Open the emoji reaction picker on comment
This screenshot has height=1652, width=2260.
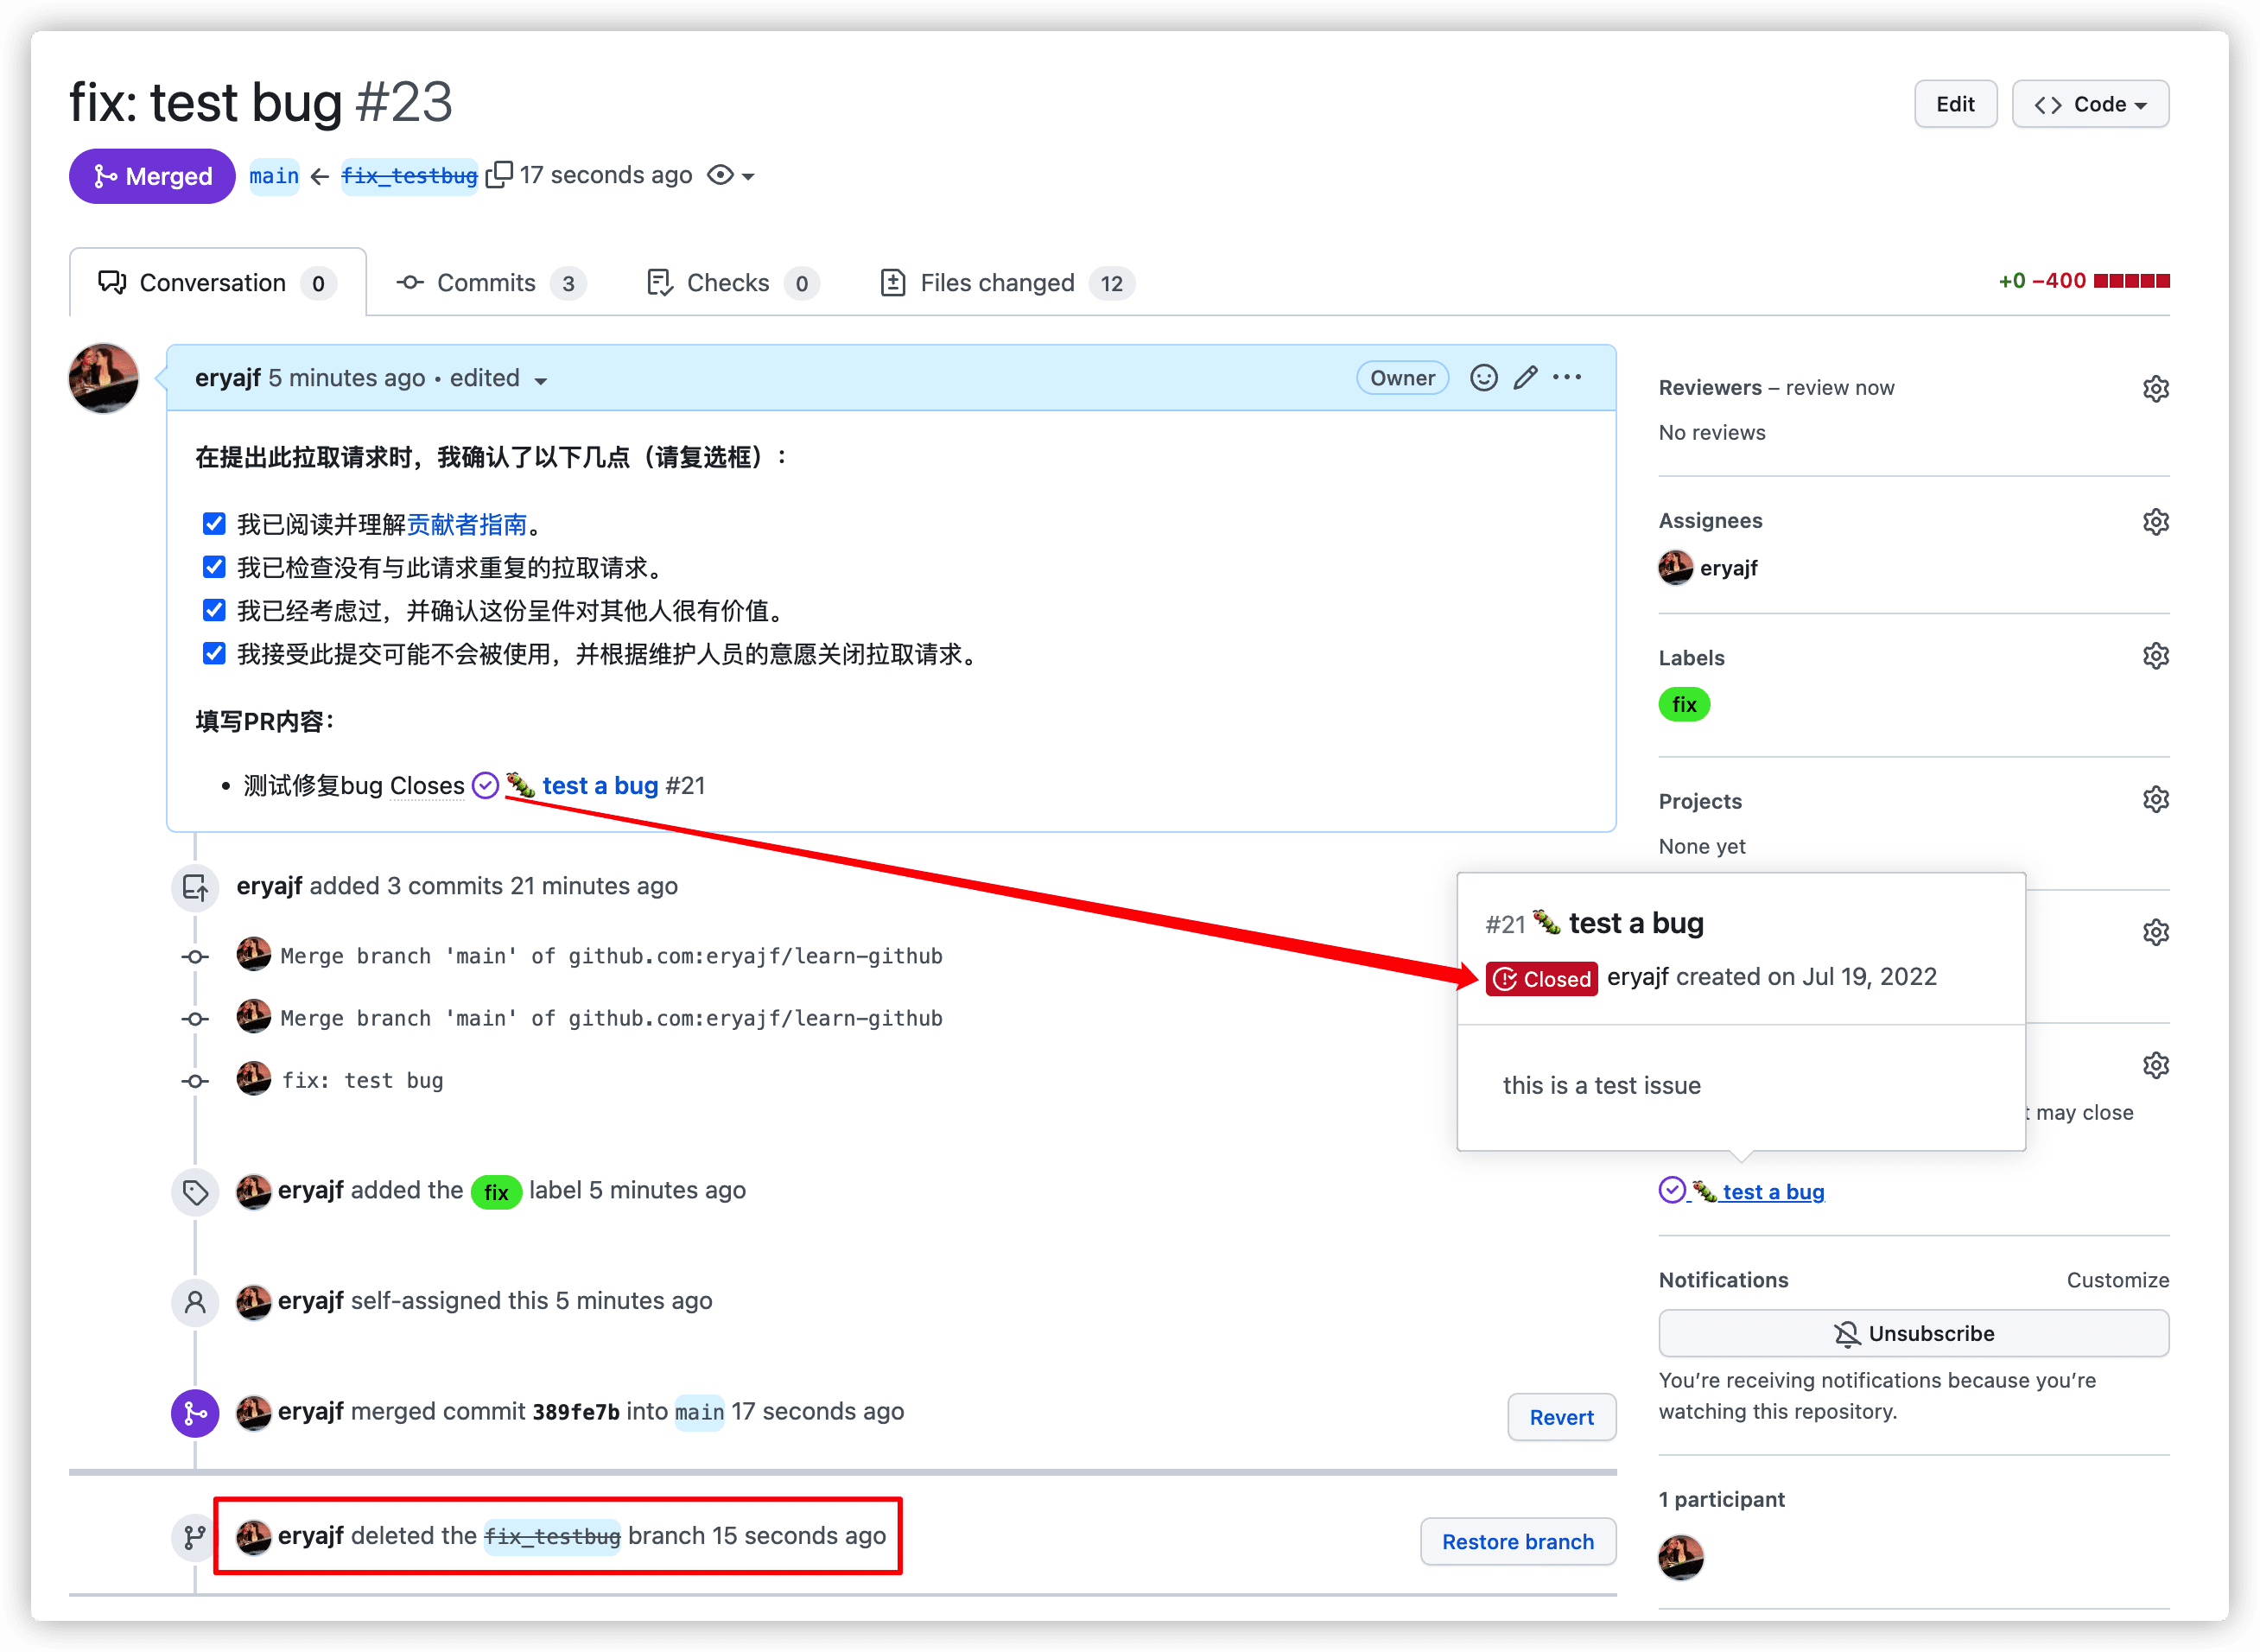tap(1483, 378)
